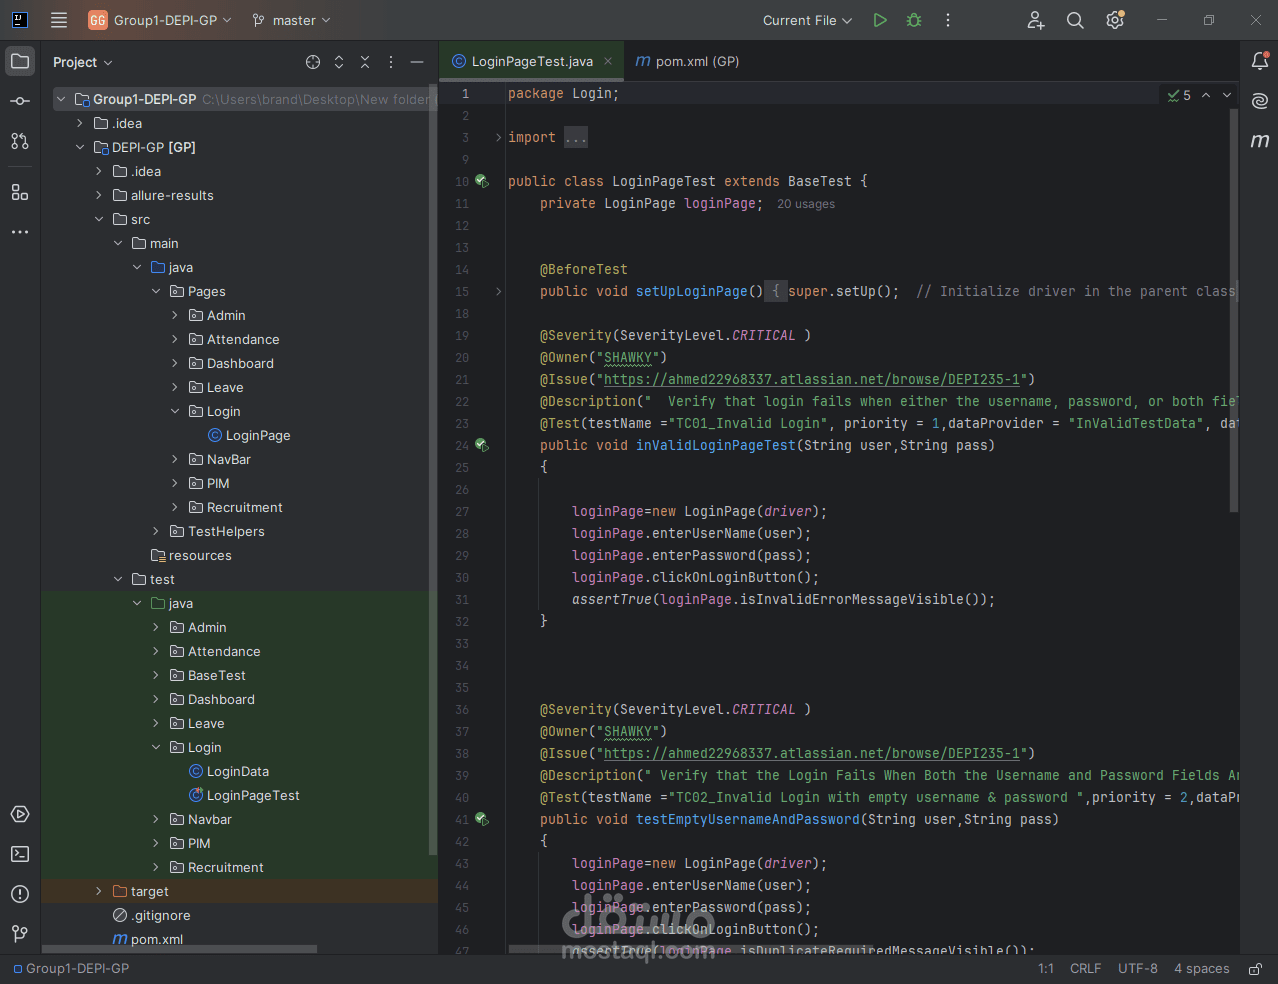Open the Problems tool window

(x=20, y=894)
